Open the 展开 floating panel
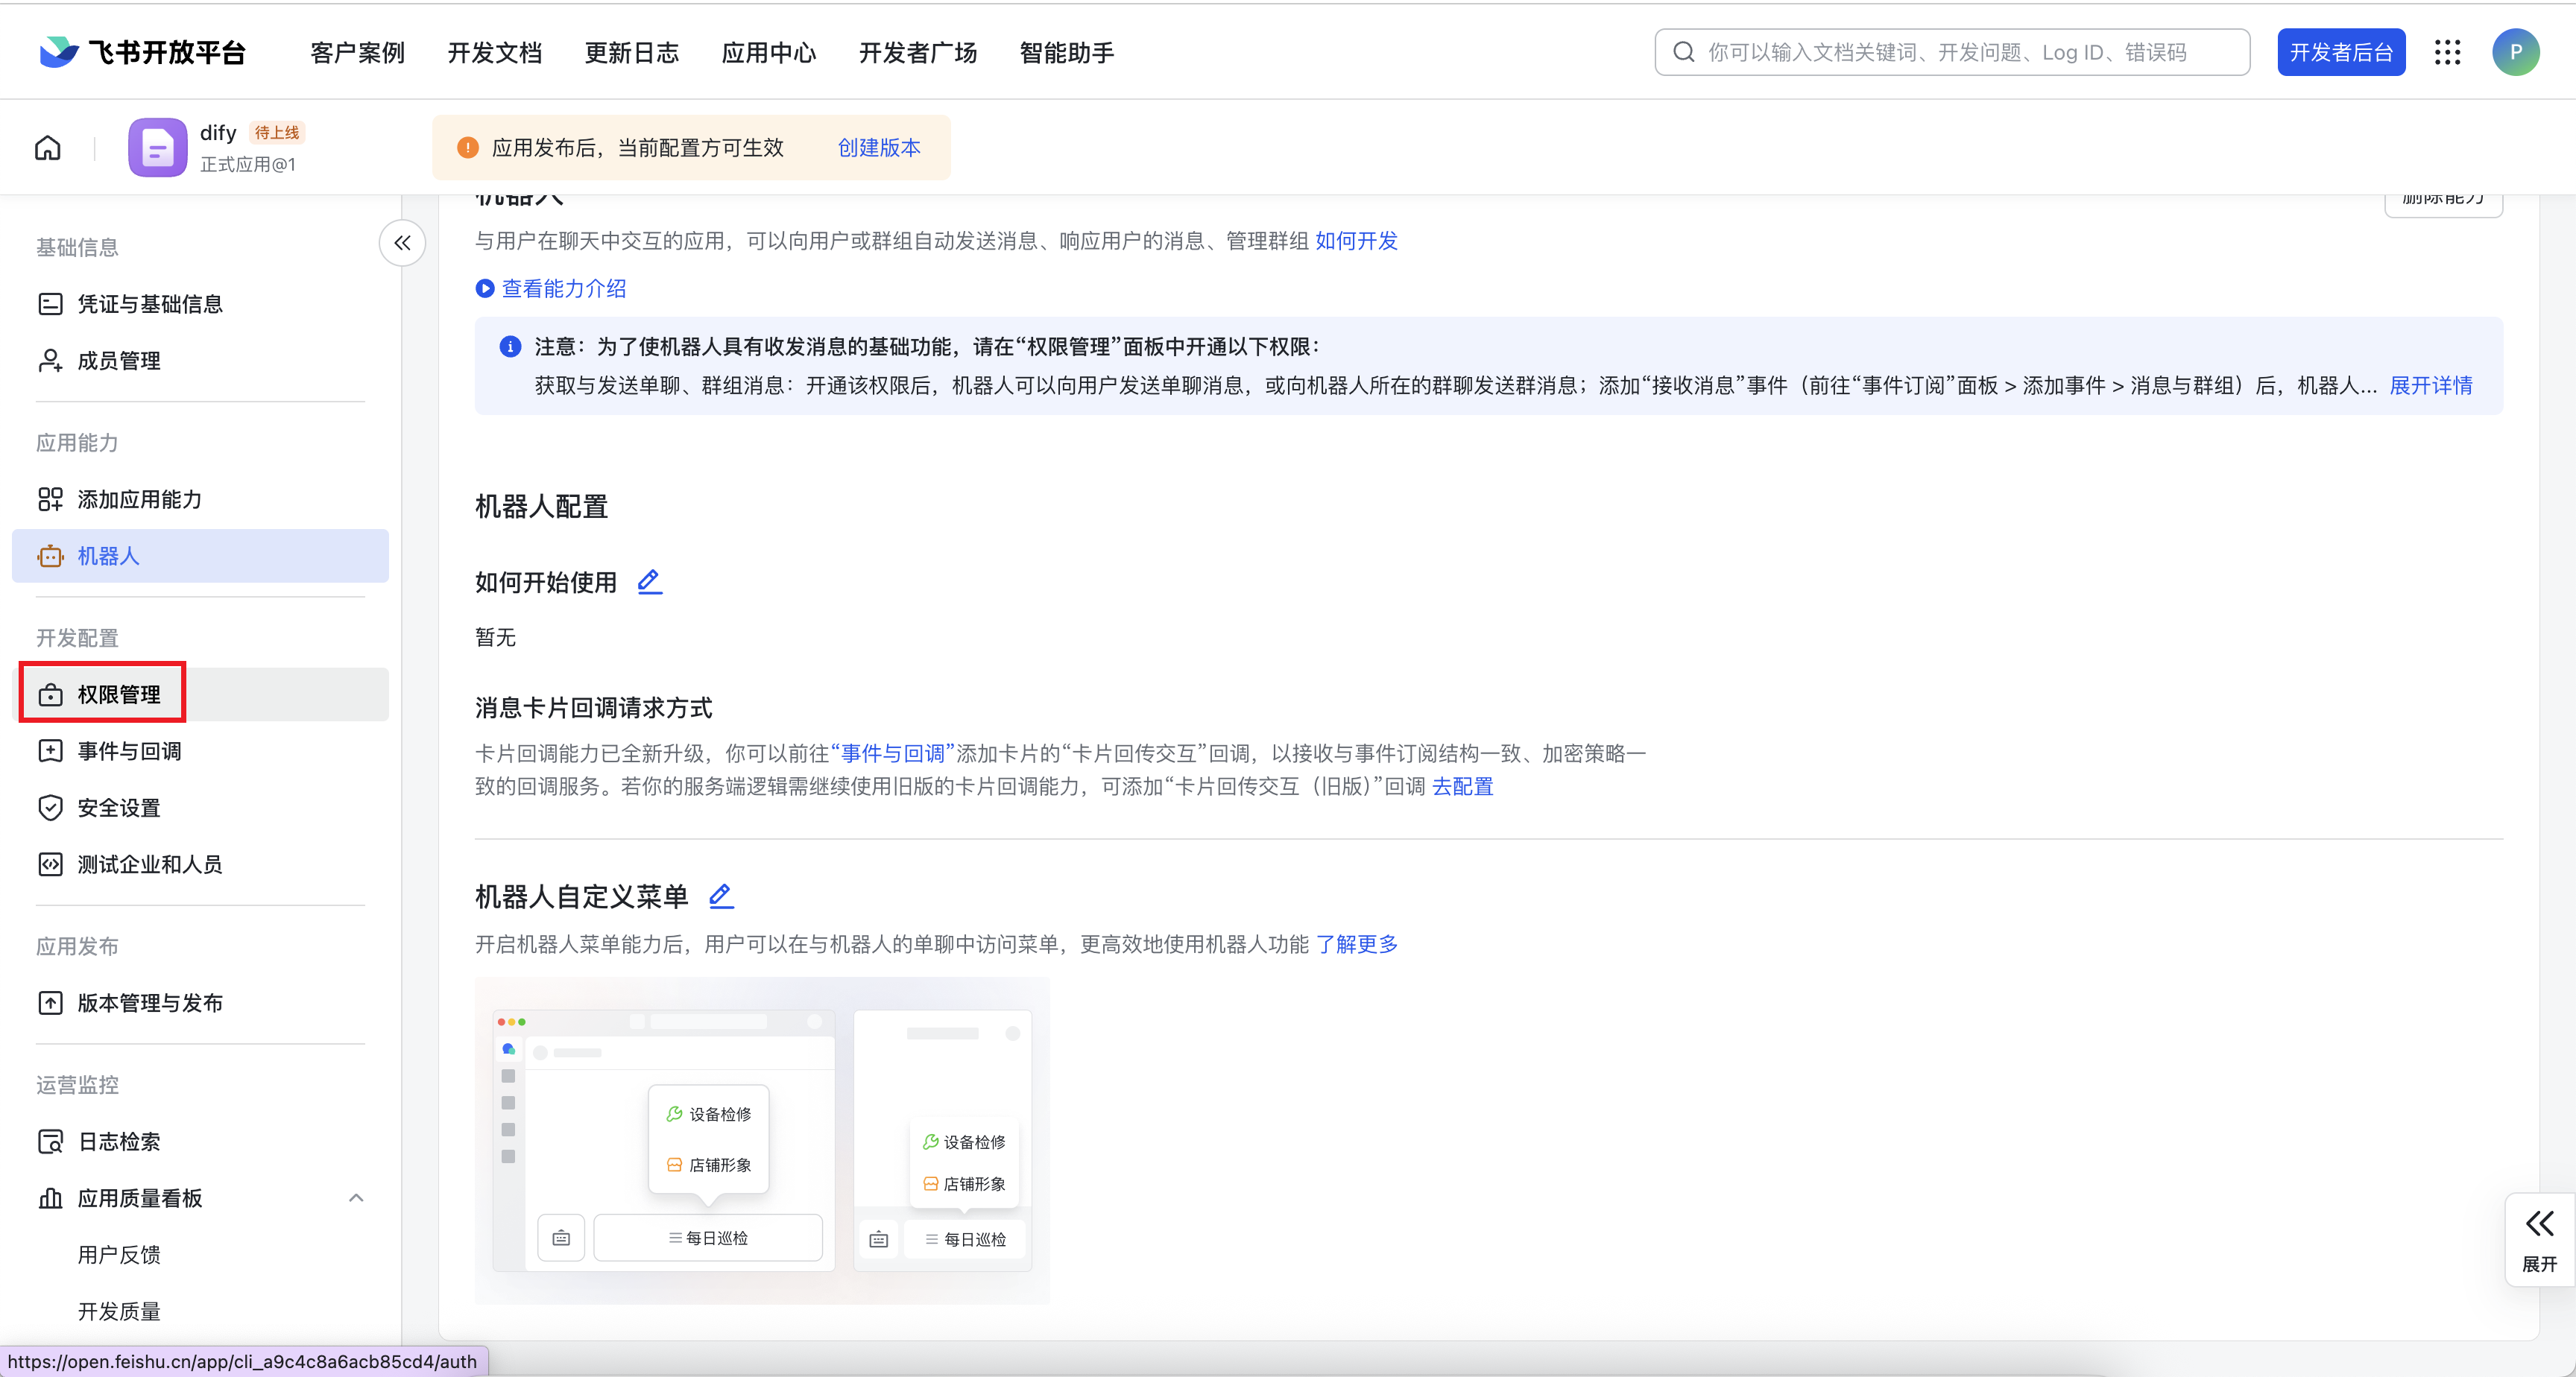2576x1377 pixels. click(x=2539, y=1240)
